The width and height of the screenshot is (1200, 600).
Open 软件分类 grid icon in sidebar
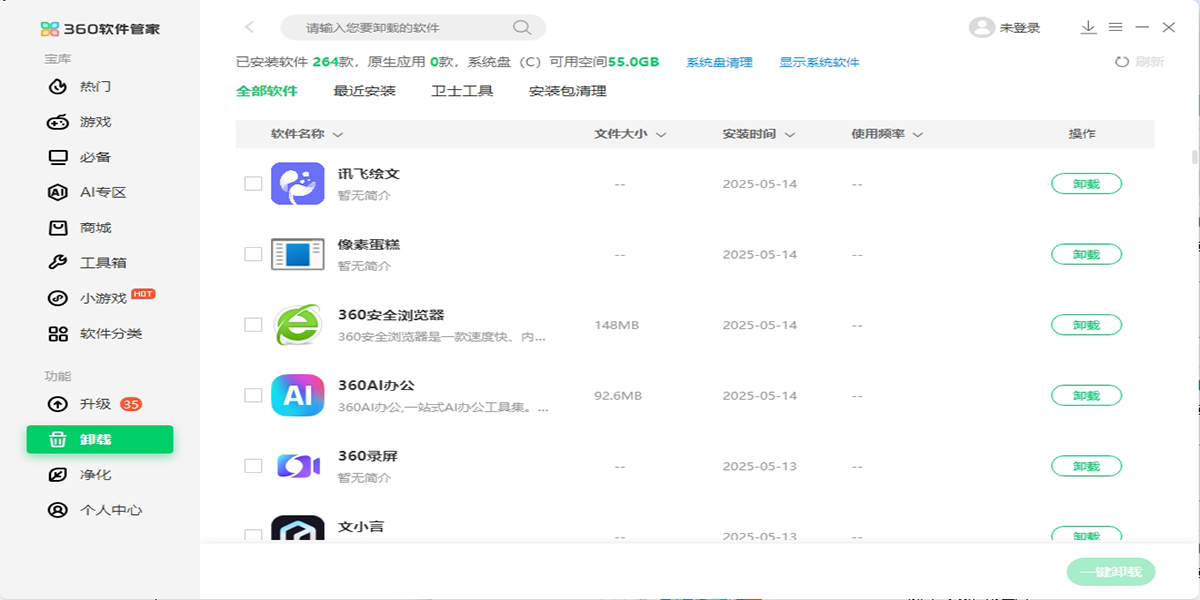tap(58, 334)
